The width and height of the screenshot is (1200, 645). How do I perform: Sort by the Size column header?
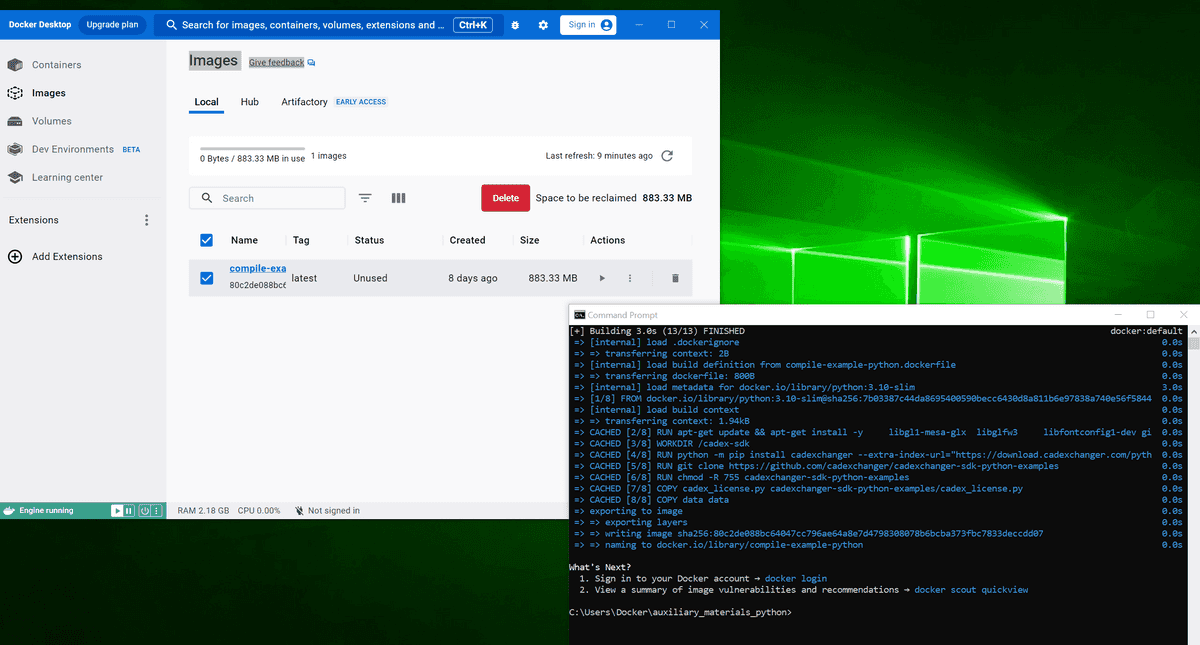tap(530, 240)
